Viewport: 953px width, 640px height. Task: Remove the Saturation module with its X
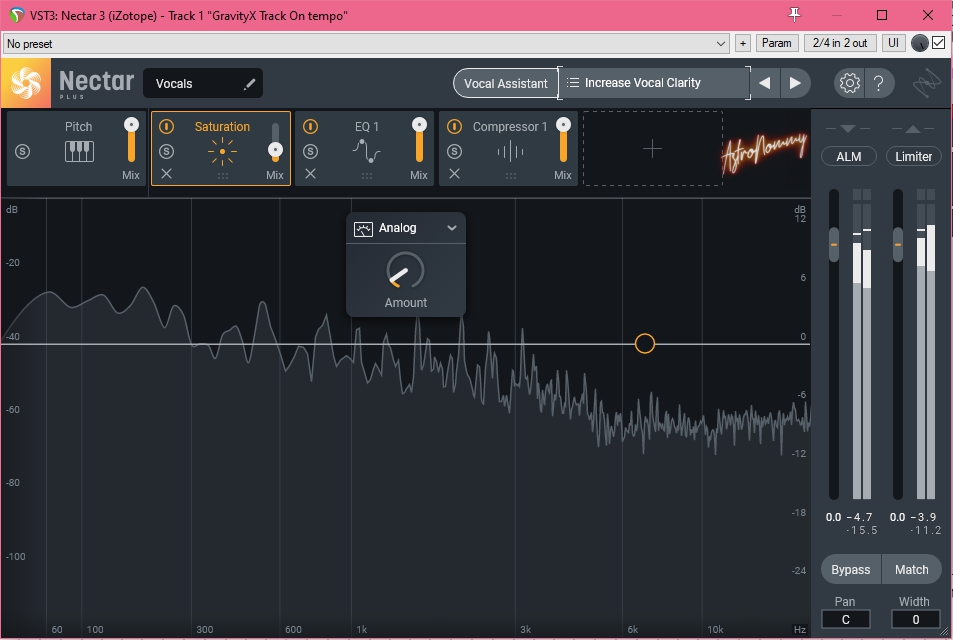[166, 174]
